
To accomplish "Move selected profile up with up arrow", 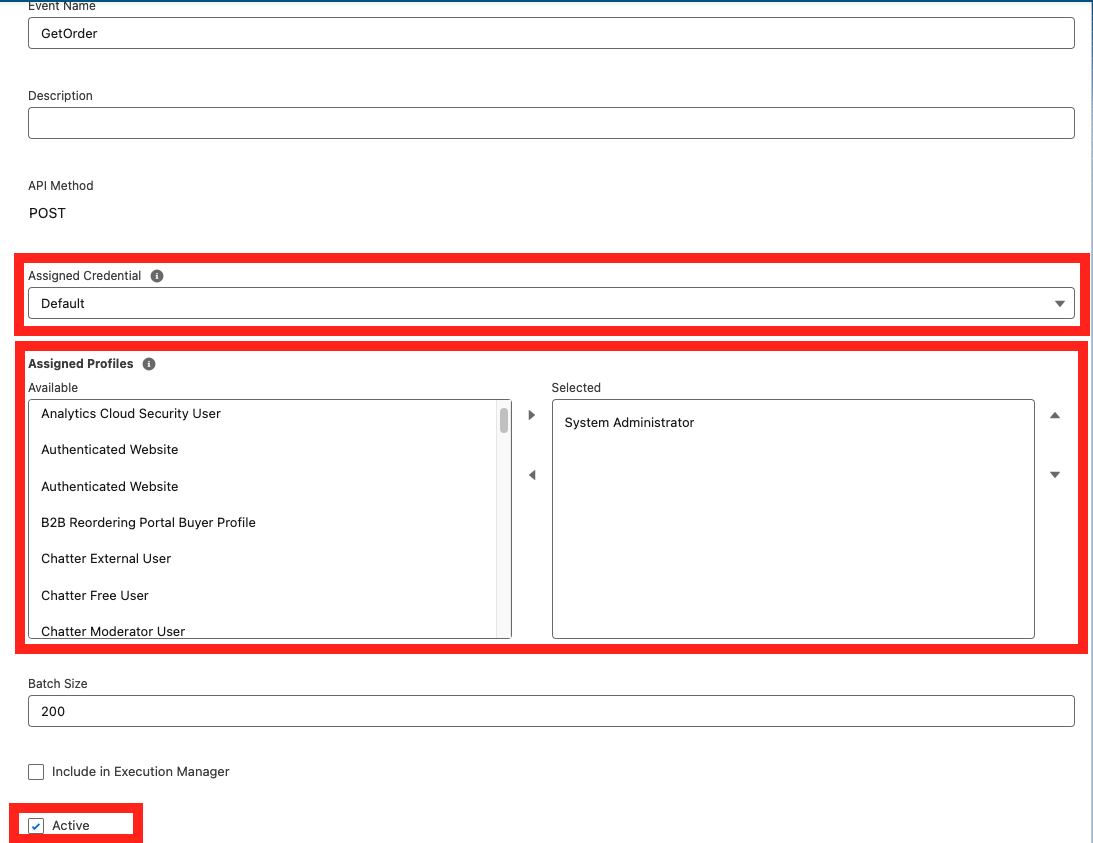I will tap(1055, 415).
